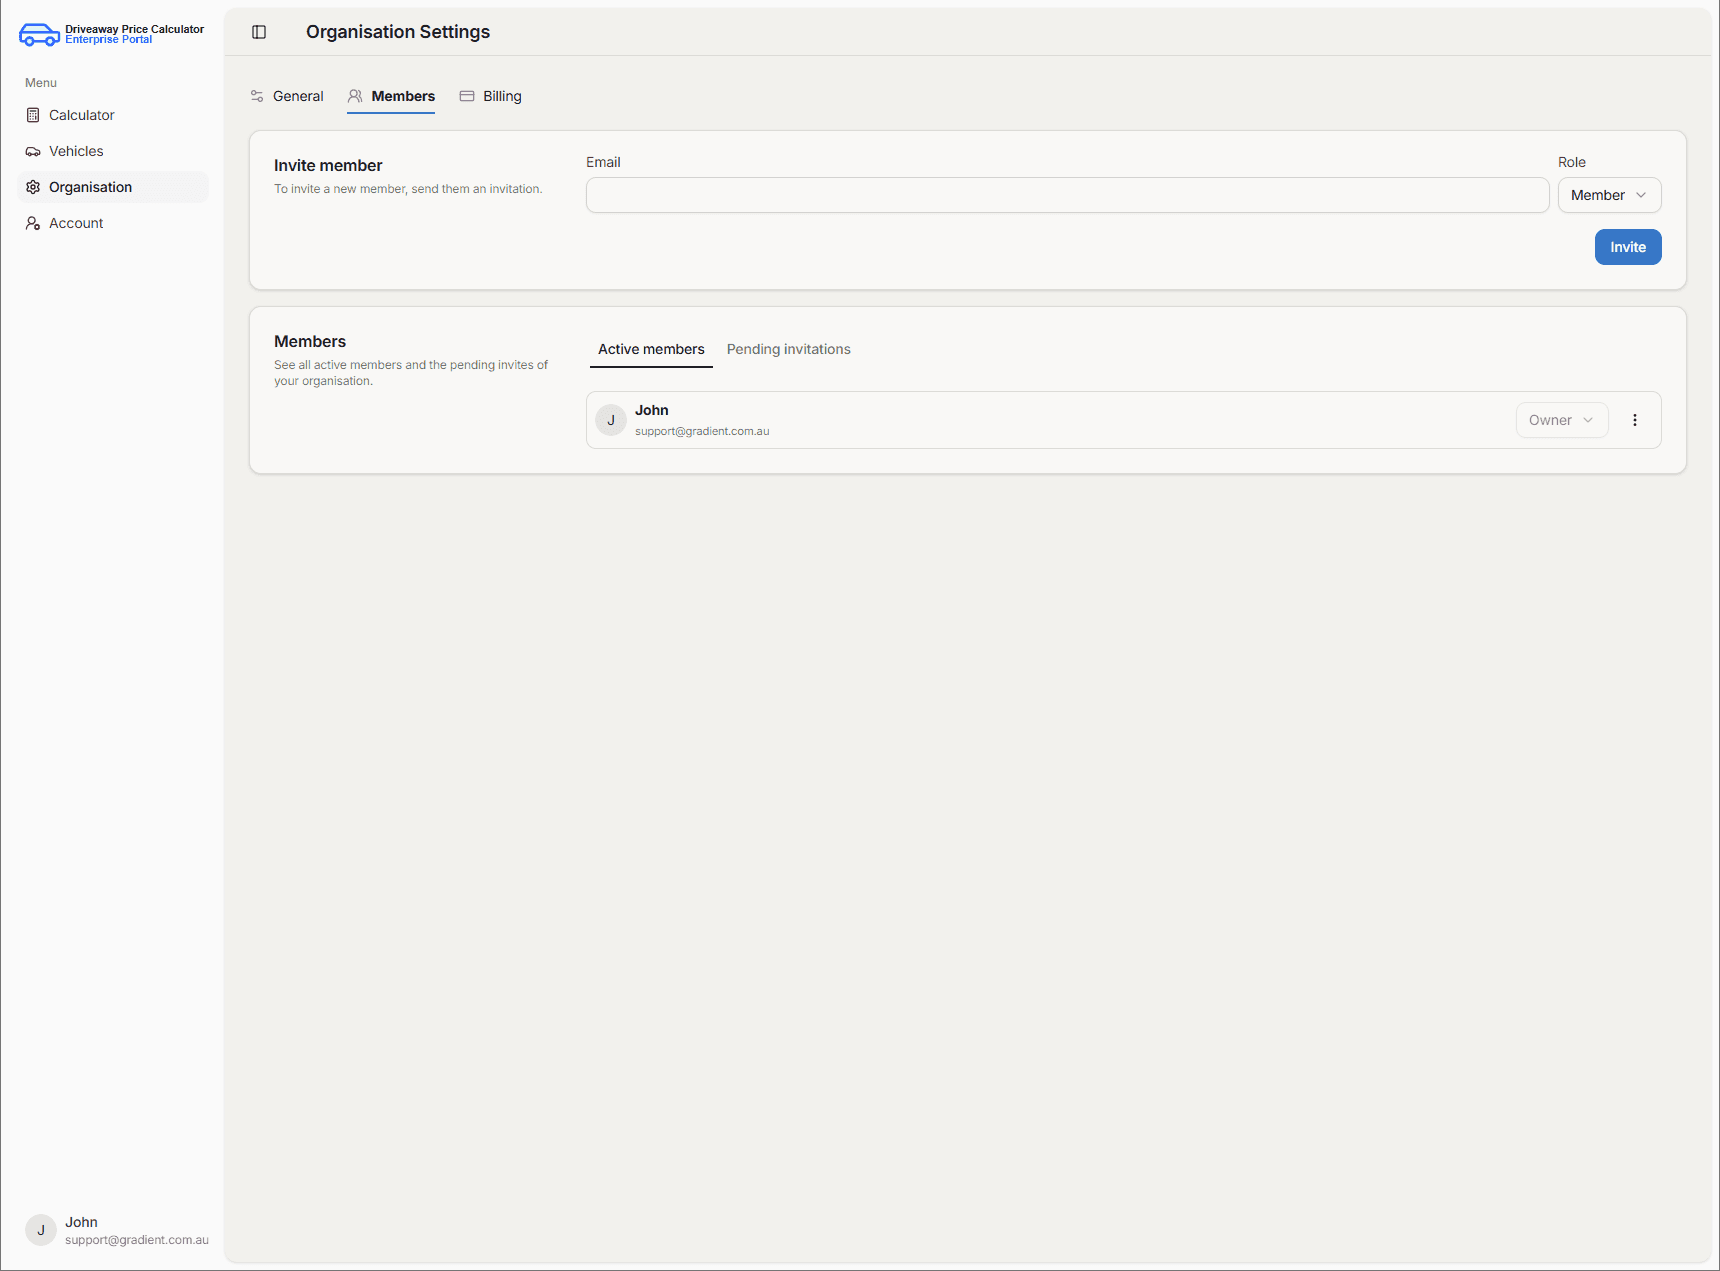
Task: Select Organisation in the sidebar
Action: (90, 187)
